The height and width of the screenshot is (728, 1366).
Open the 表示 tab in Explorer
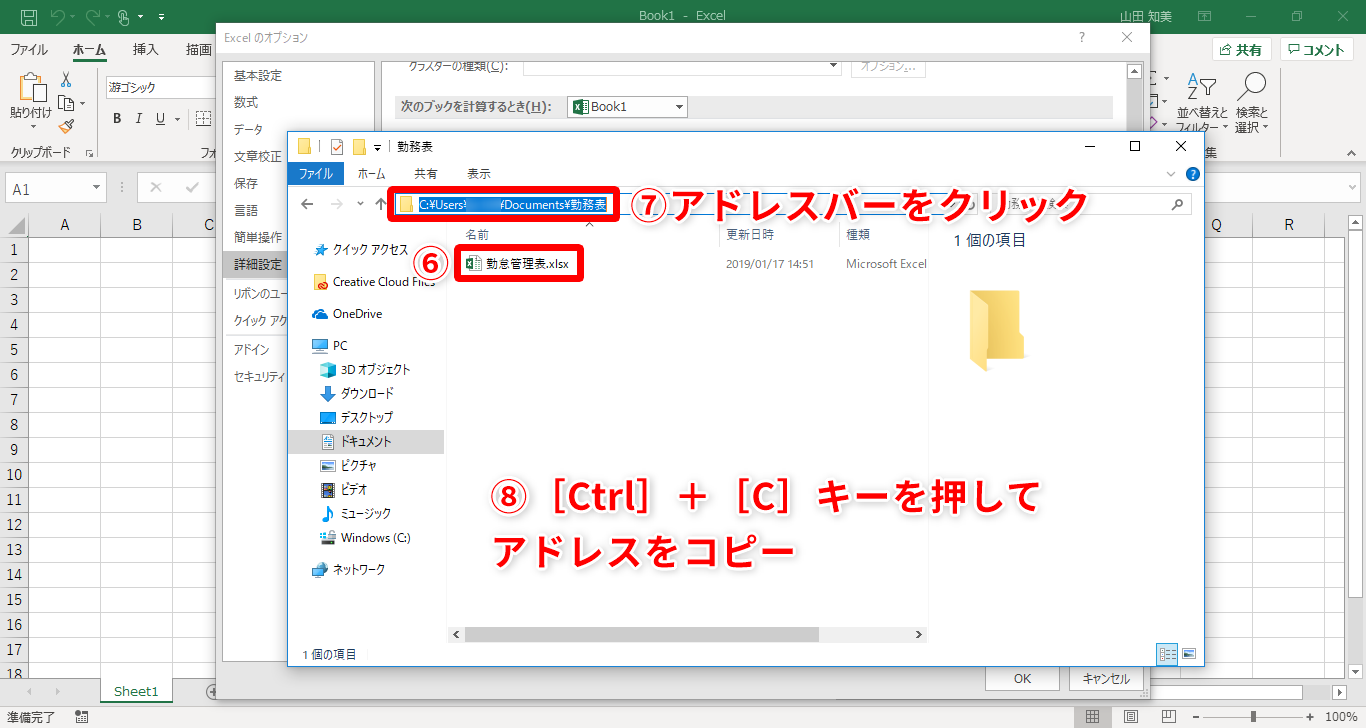click(479, 173)
